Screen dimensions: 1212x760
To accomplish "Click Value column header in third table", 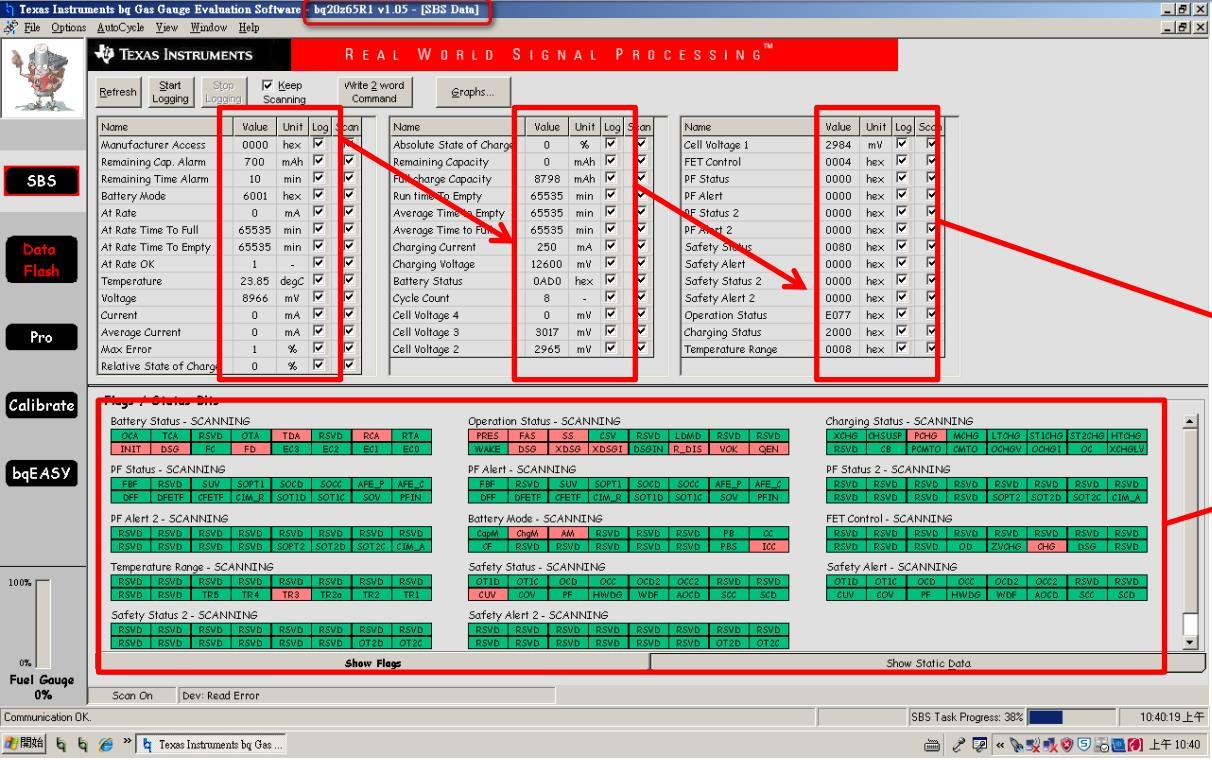I will tap(838, 127).
